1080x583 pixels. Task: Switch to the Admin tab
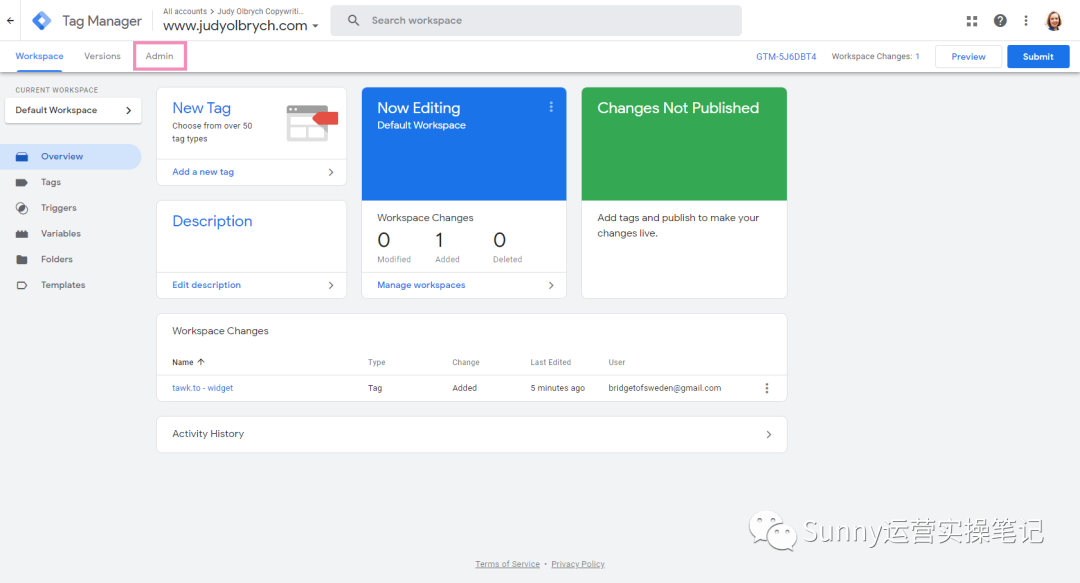click(x=159, y=56)
